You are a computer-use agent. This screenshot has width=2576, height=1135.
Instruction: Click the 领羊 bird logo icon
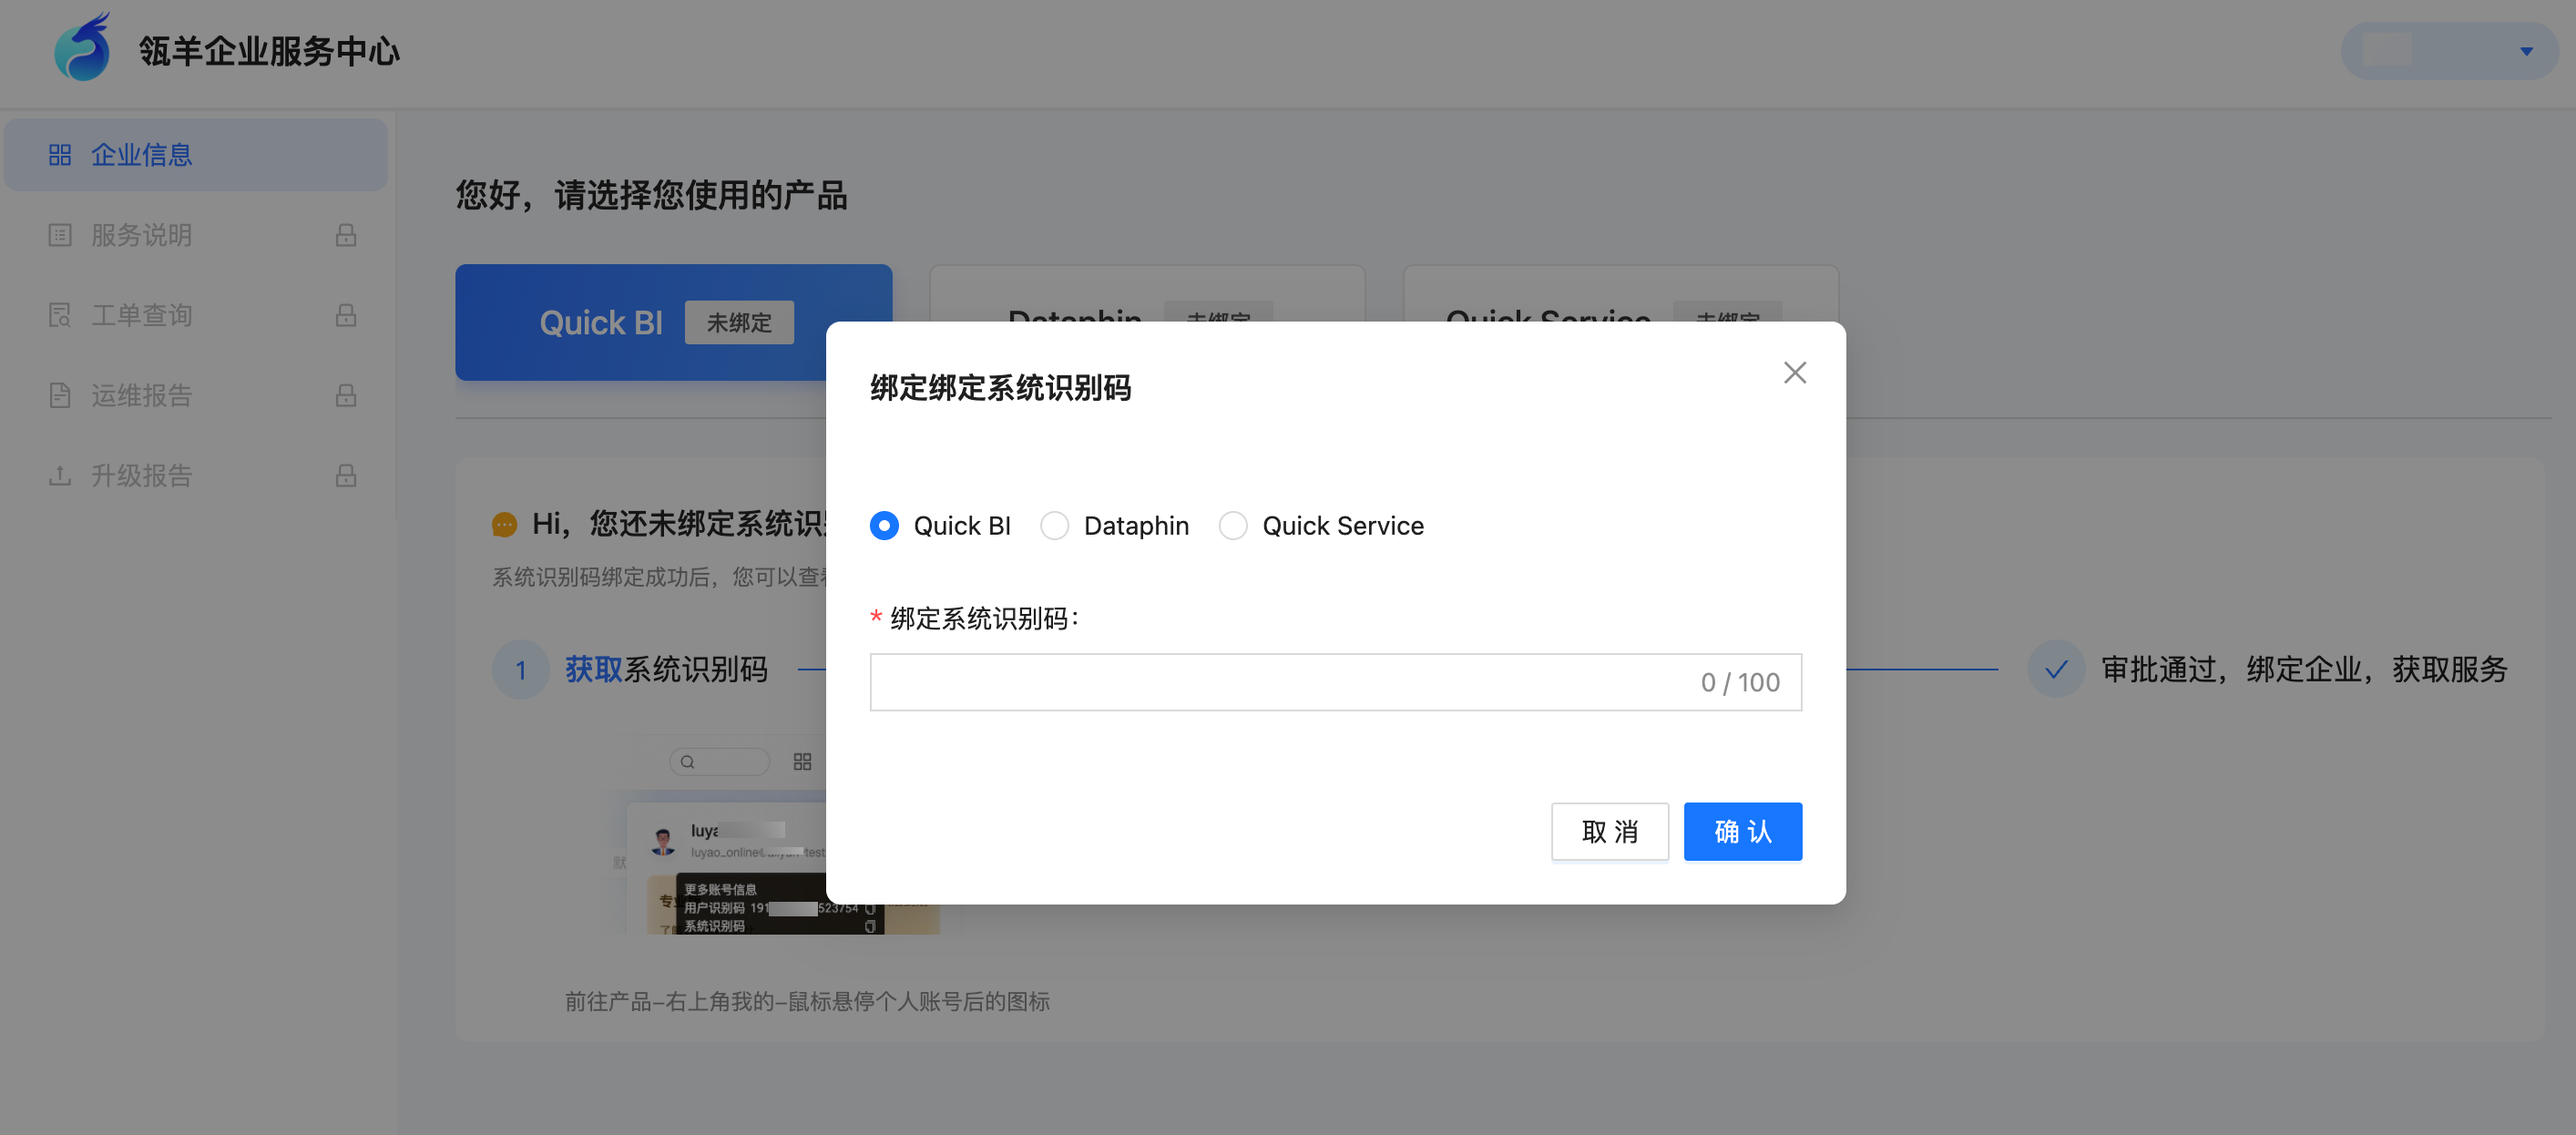[82, 48]
